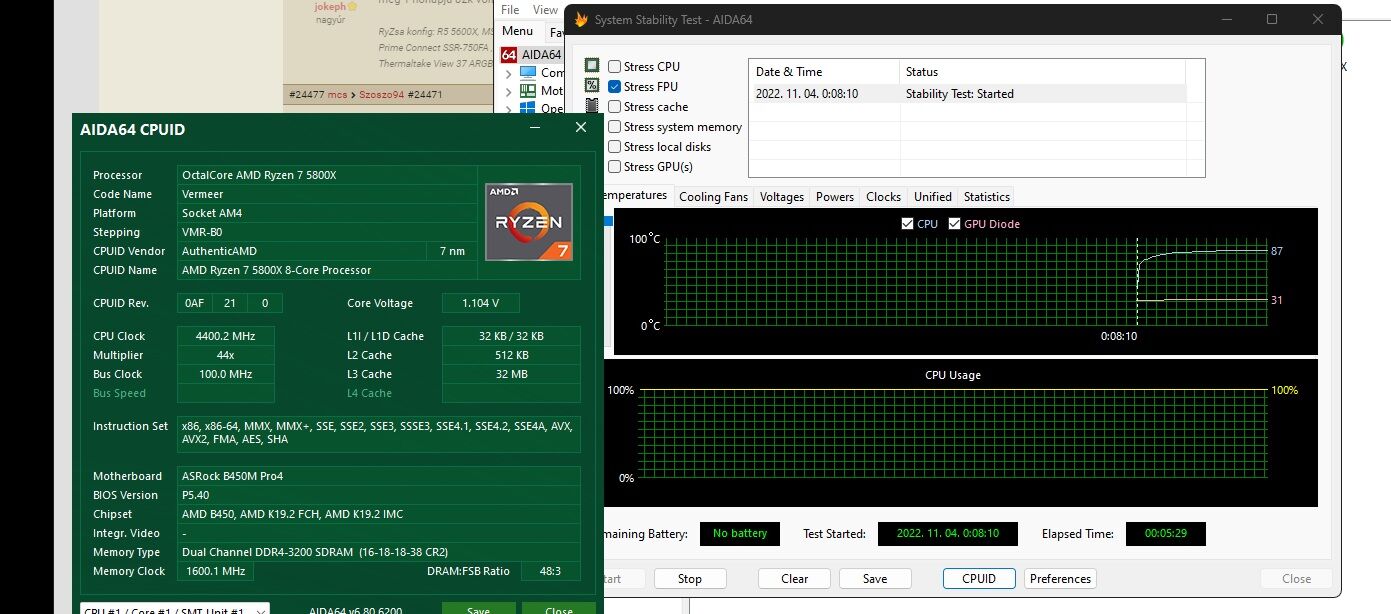Switch to the Clocks tab
The height and width of the screenshot is (614, 1391).
point(884,197)
